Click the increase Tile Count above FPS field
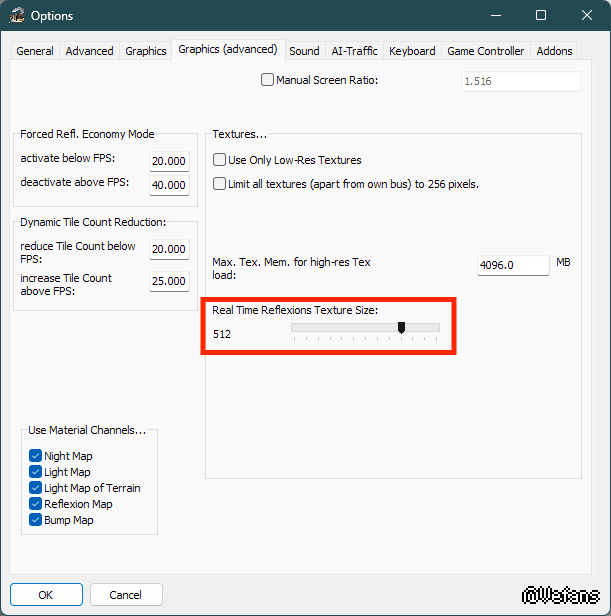611x616 pixels. point(169,281)
